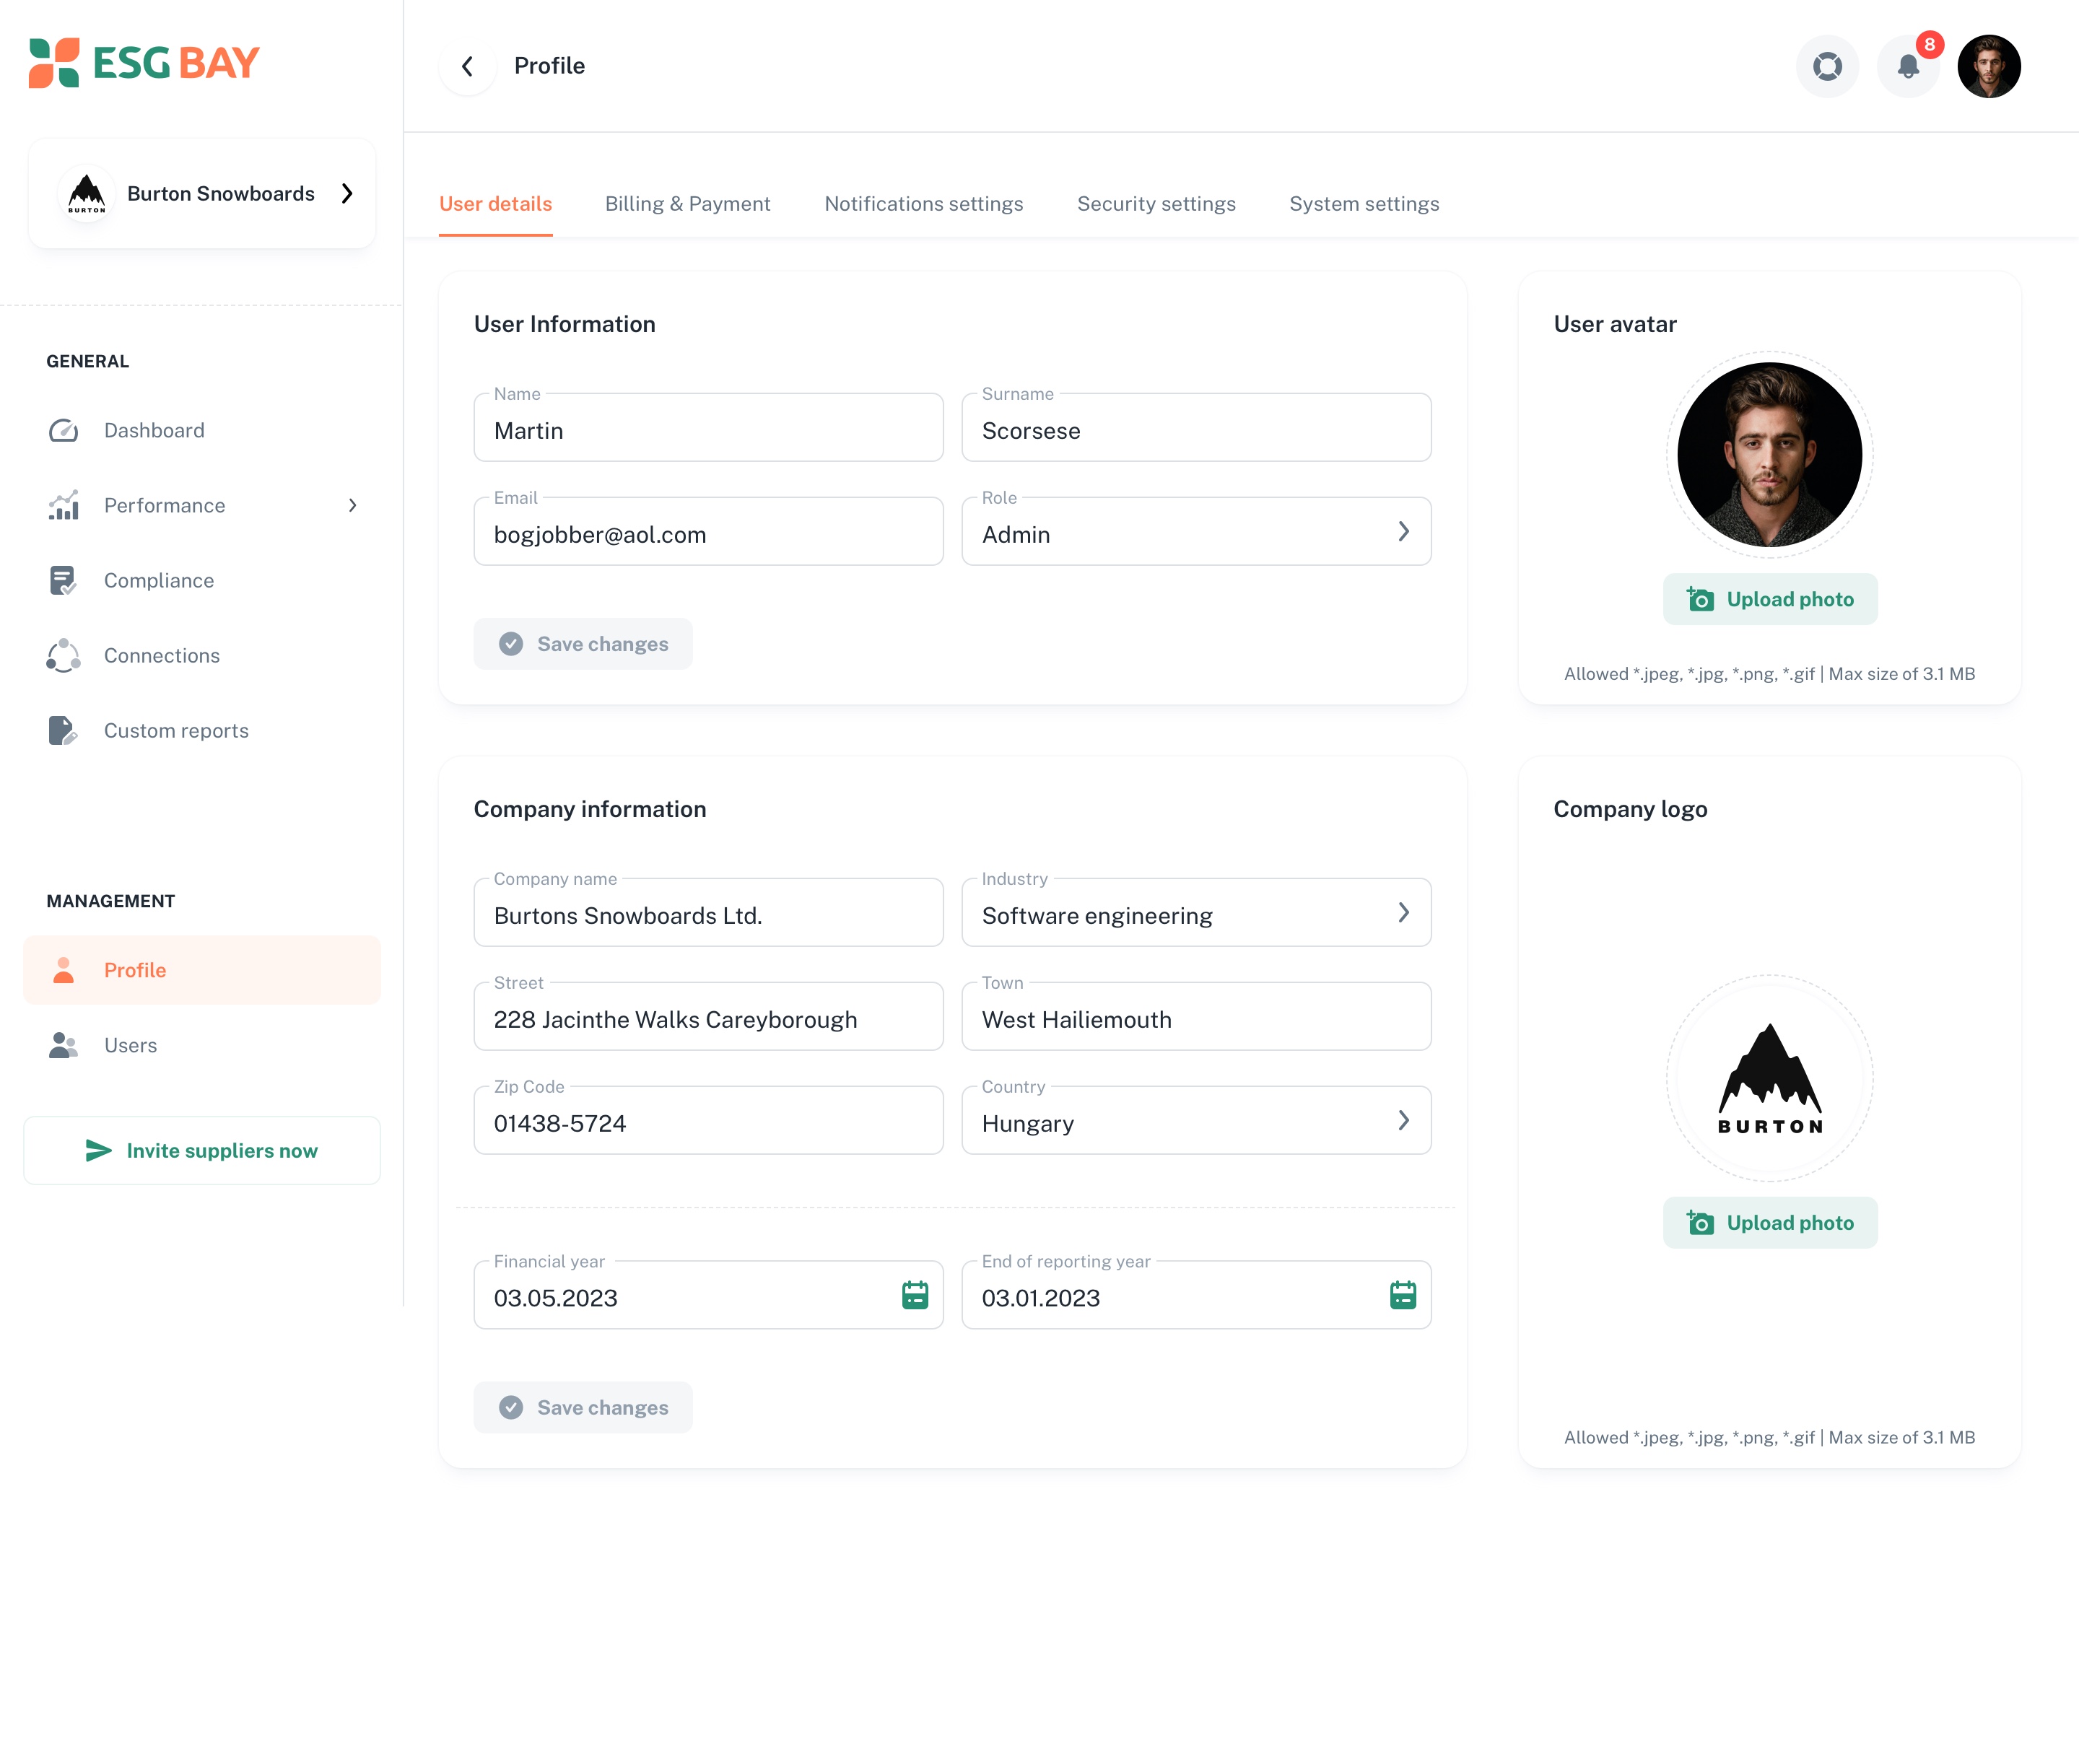Click Save changes under Company information
This screenshot has height=1764, width=2079.
click(583, 1408)
